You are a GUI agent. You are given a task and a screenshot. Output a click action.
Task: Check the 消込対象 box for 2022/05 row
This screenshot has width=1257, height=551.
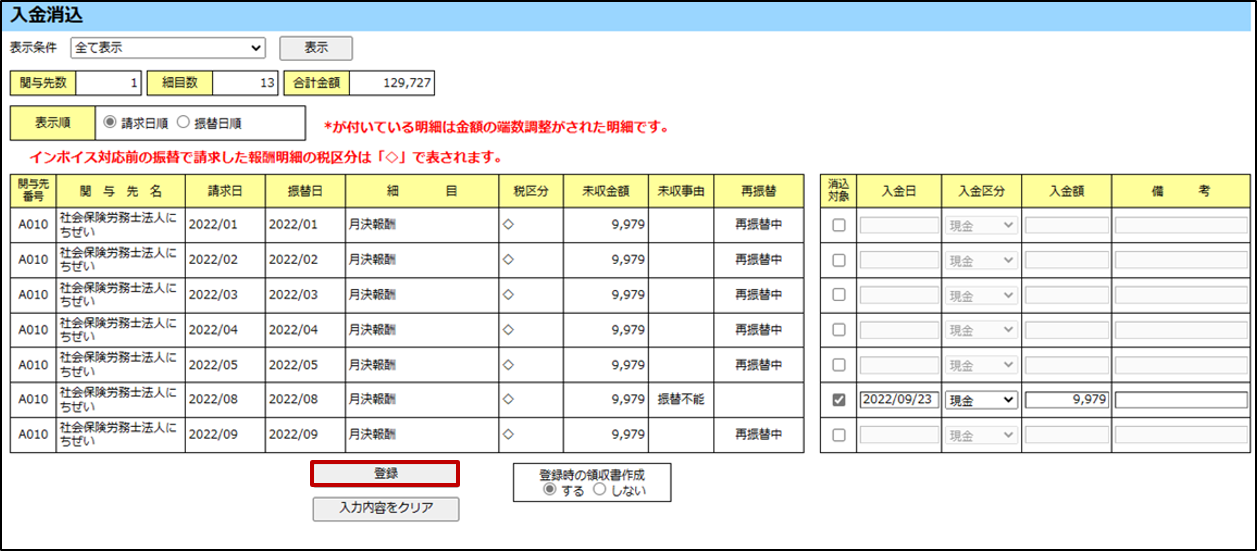839,365
